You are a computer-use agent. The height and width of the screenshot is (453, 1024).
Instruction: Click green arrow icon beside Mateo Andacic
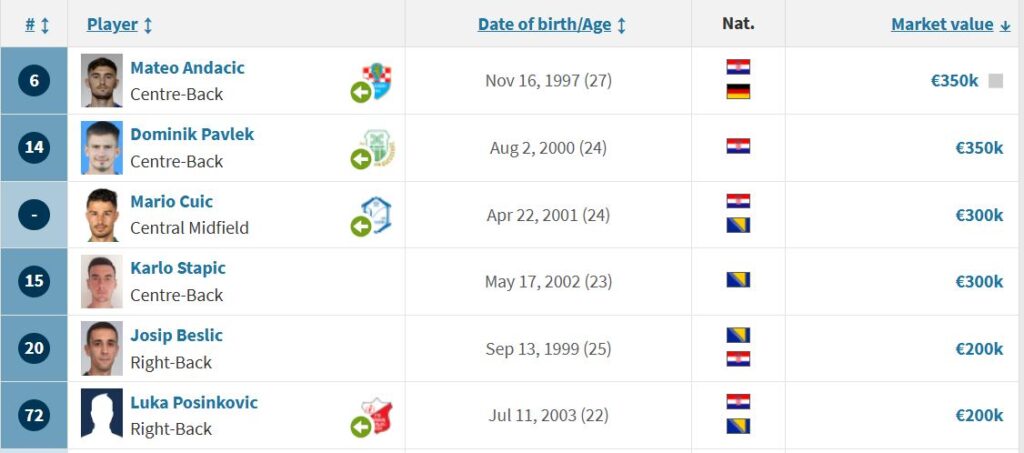pos(360,93)
